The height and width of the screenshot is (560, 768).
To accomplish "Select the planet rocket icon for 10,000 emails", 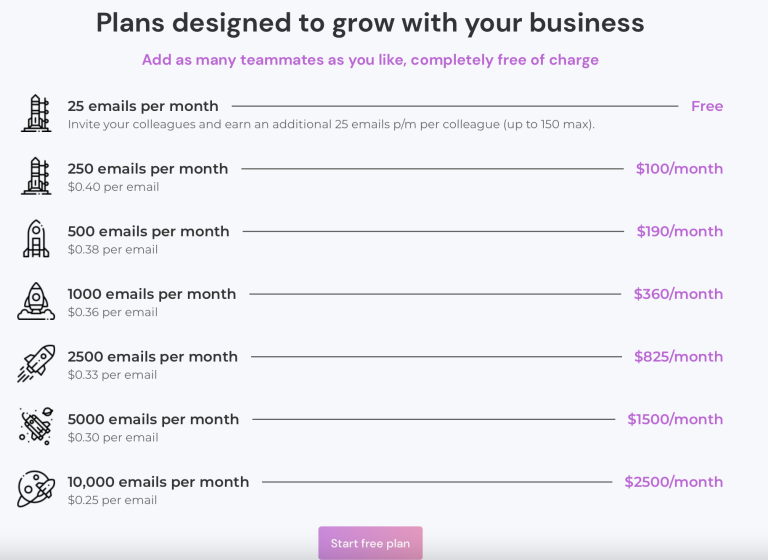I will click(x=36, y=489).
